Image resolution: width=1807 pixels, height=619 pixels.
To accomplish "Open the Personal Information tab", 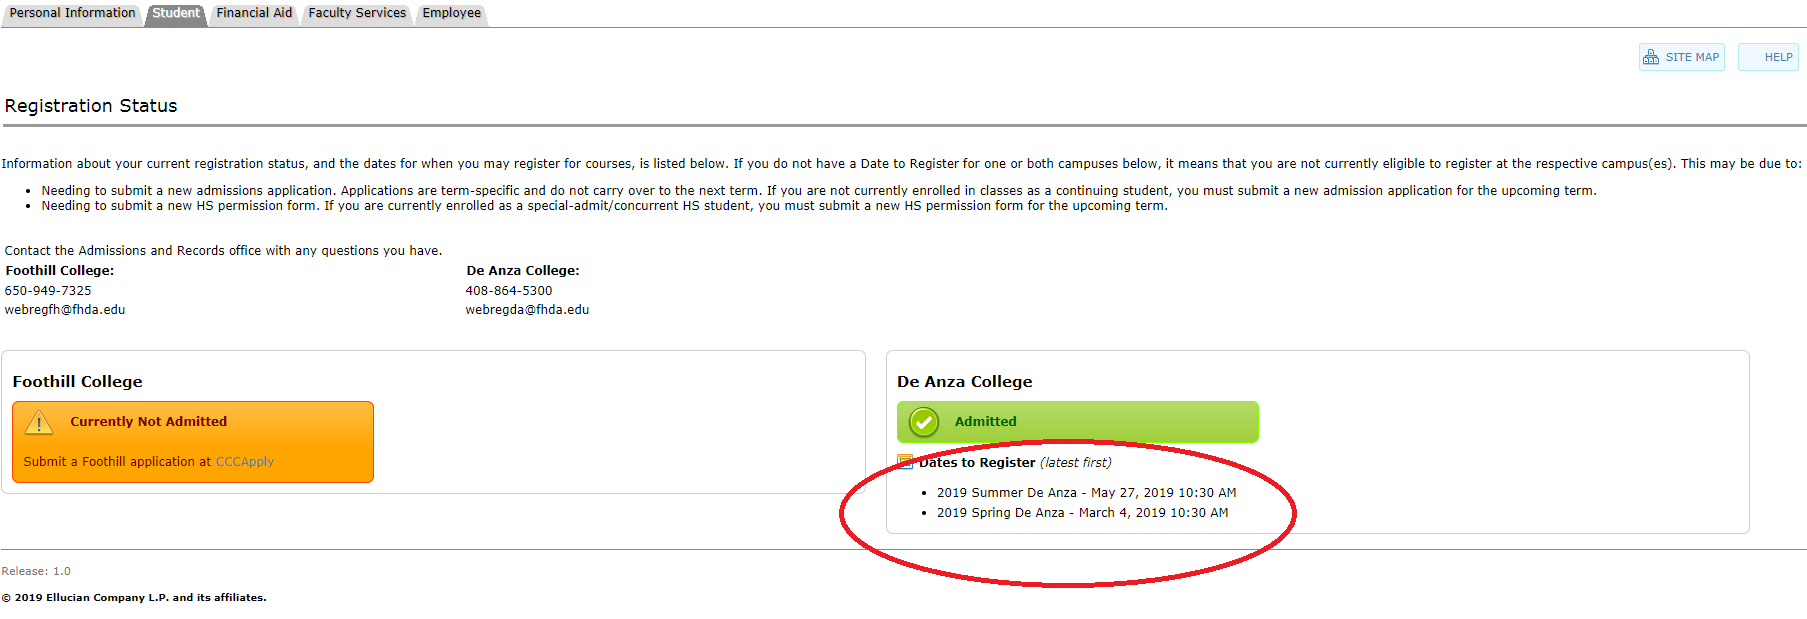I will coord(72,13).
